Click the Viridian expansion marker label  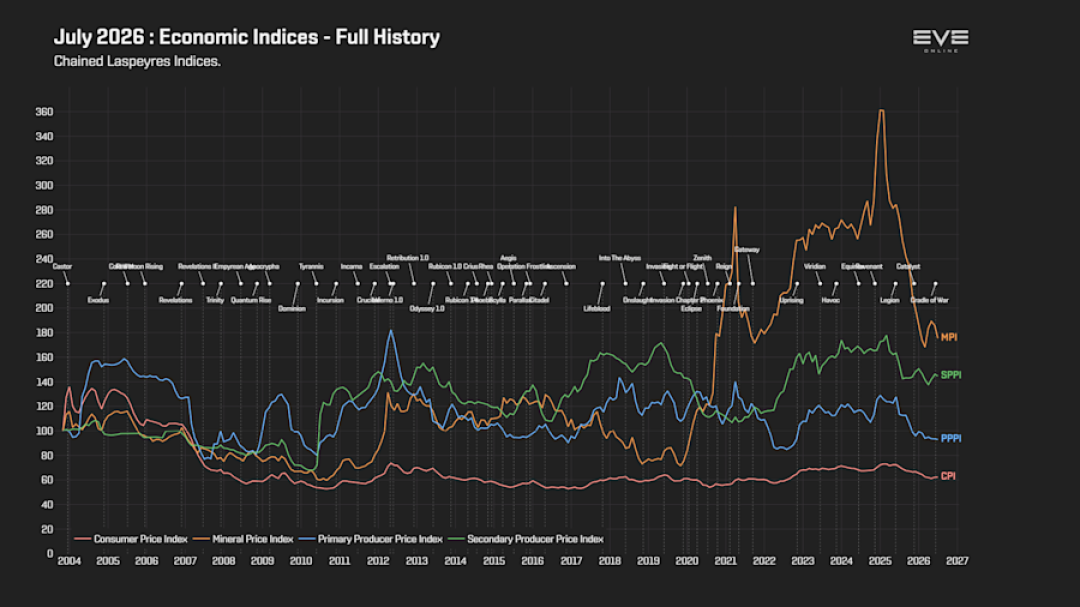coord(815,267)
